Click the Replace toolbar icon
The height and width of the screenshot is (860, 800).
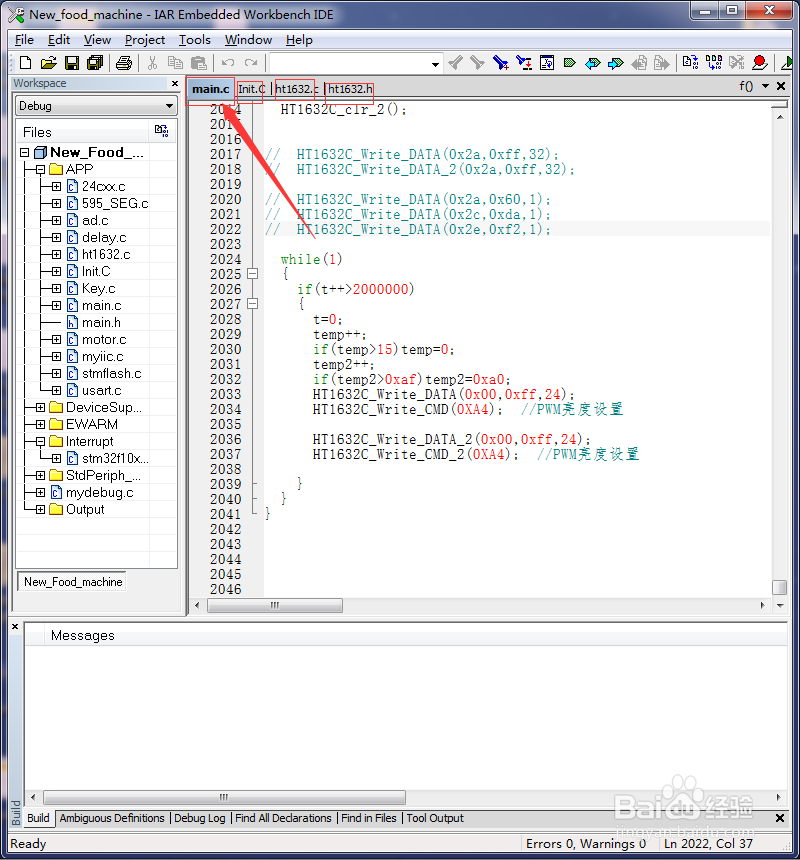coord(524,63)
